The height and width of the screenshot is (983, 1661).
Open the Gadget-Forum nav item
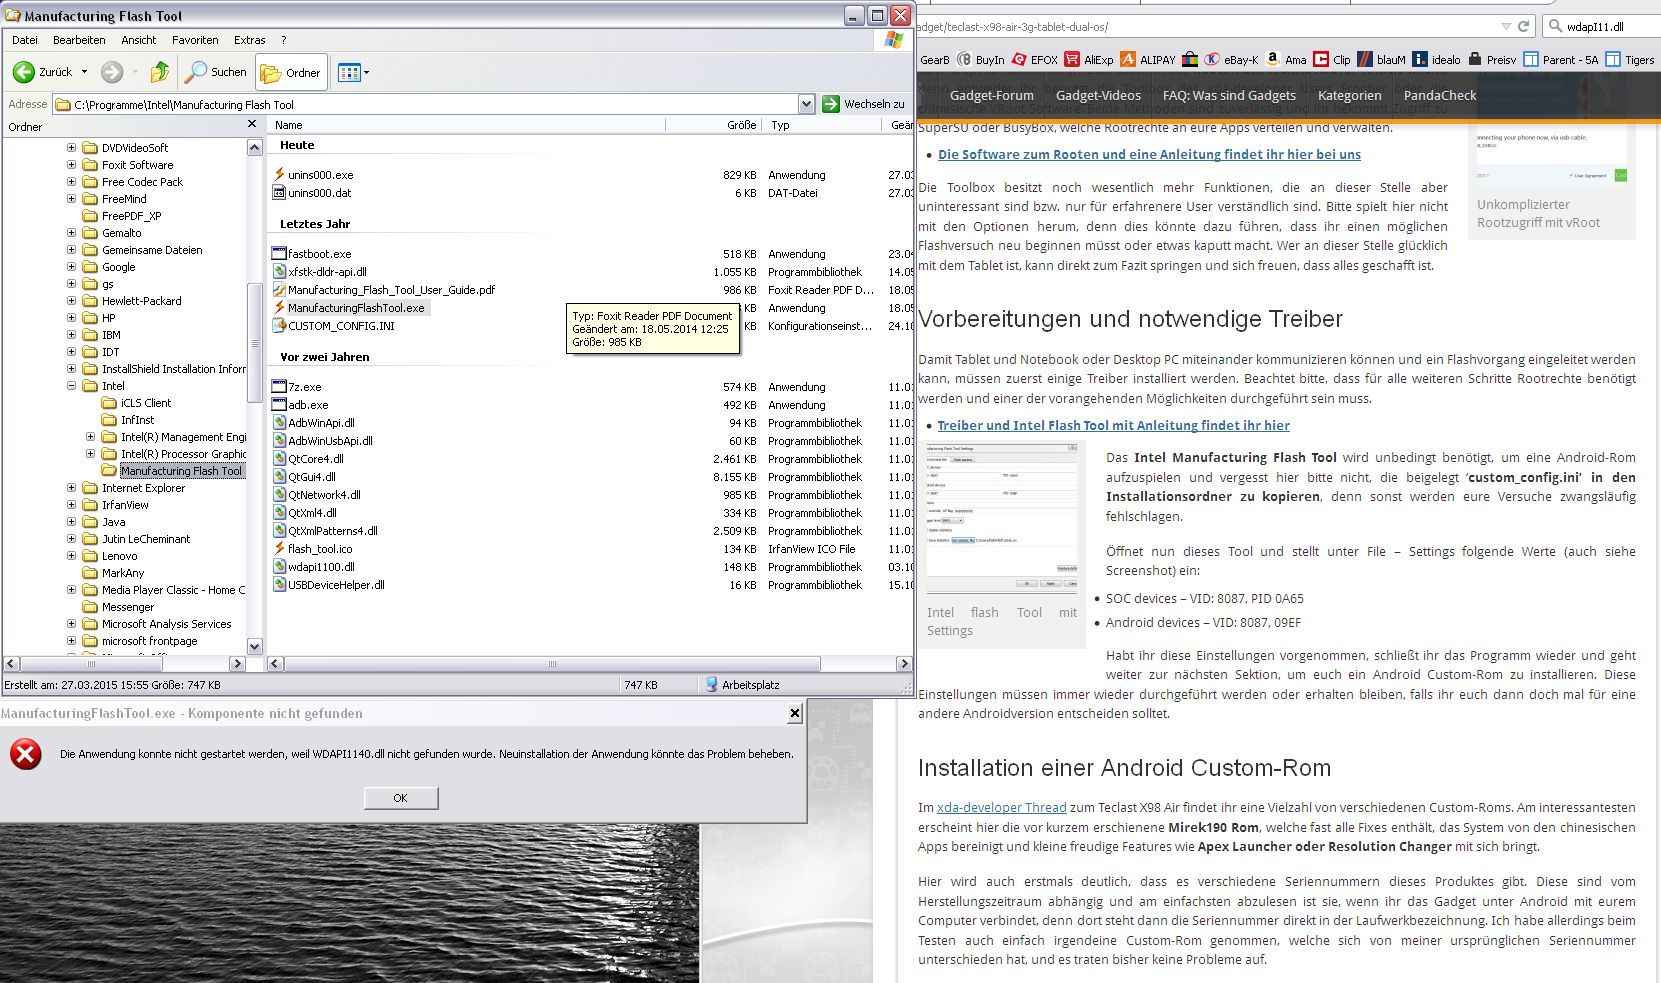[992, 95]
